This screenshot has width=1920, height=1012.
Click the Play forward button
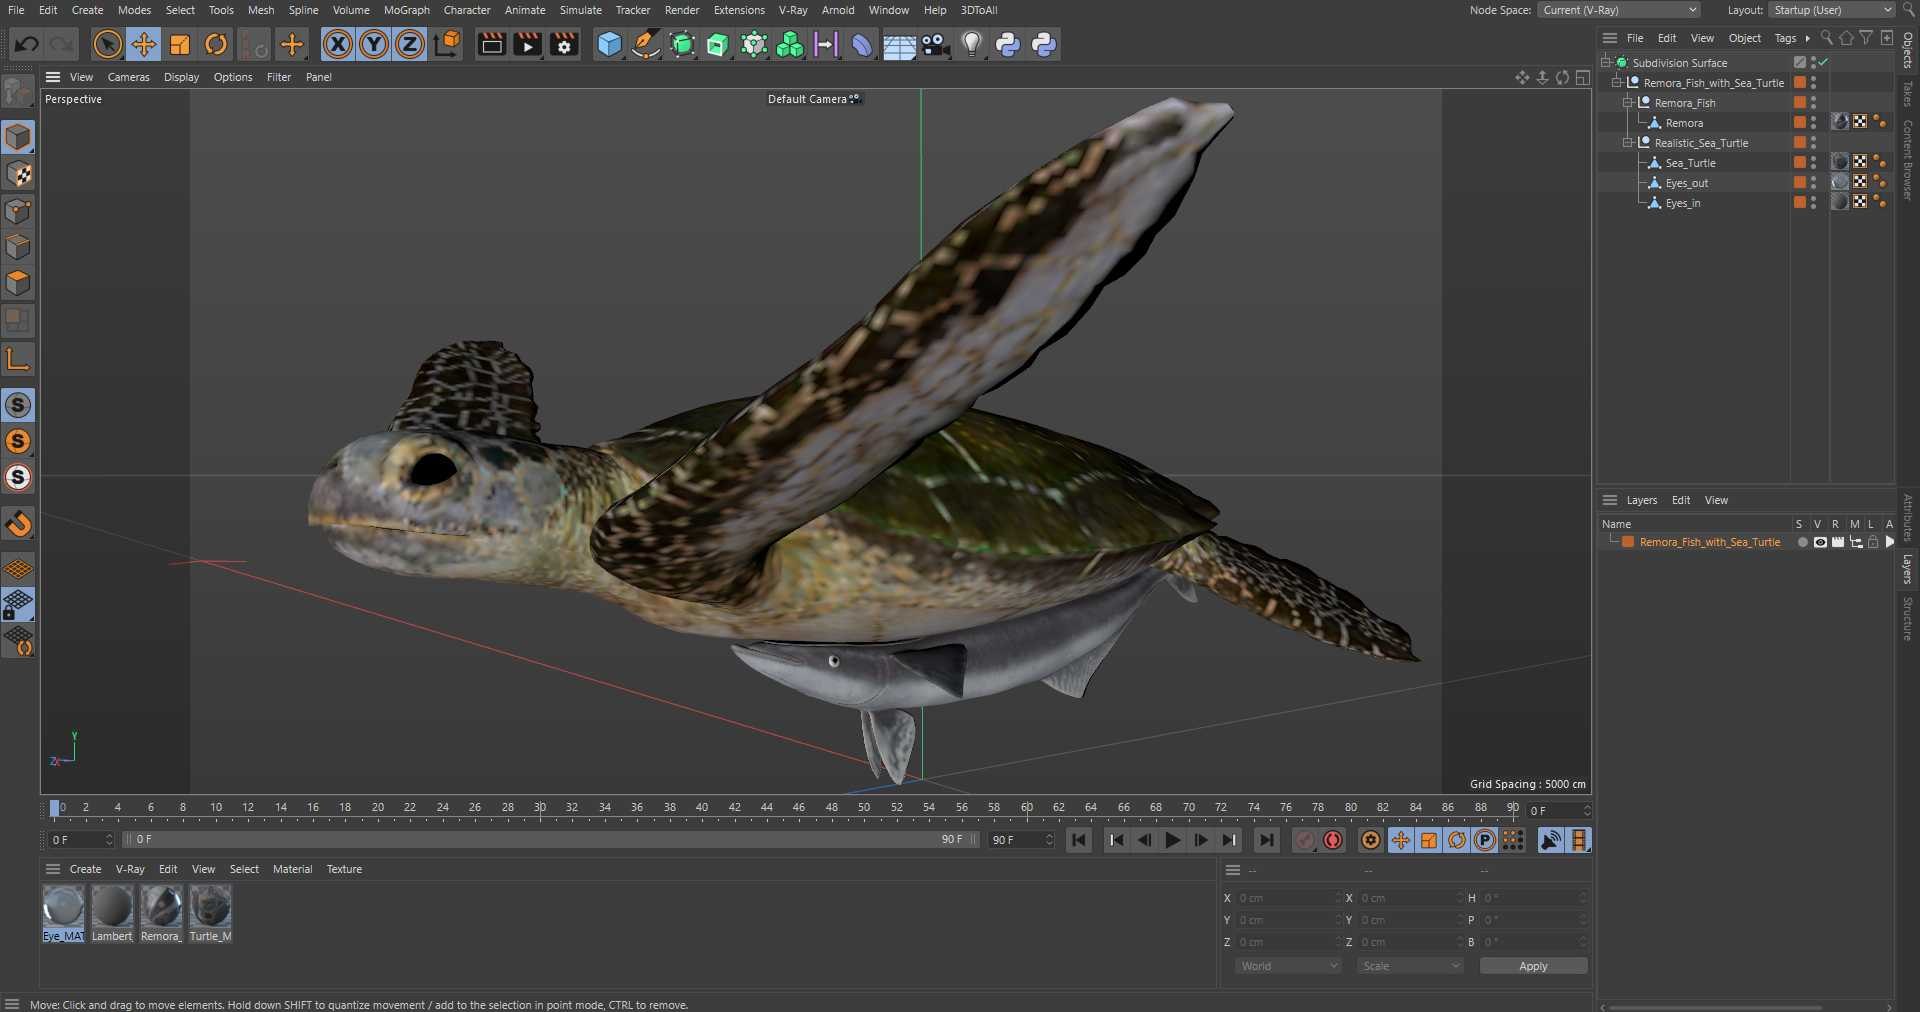click(x=1173, y=840)
